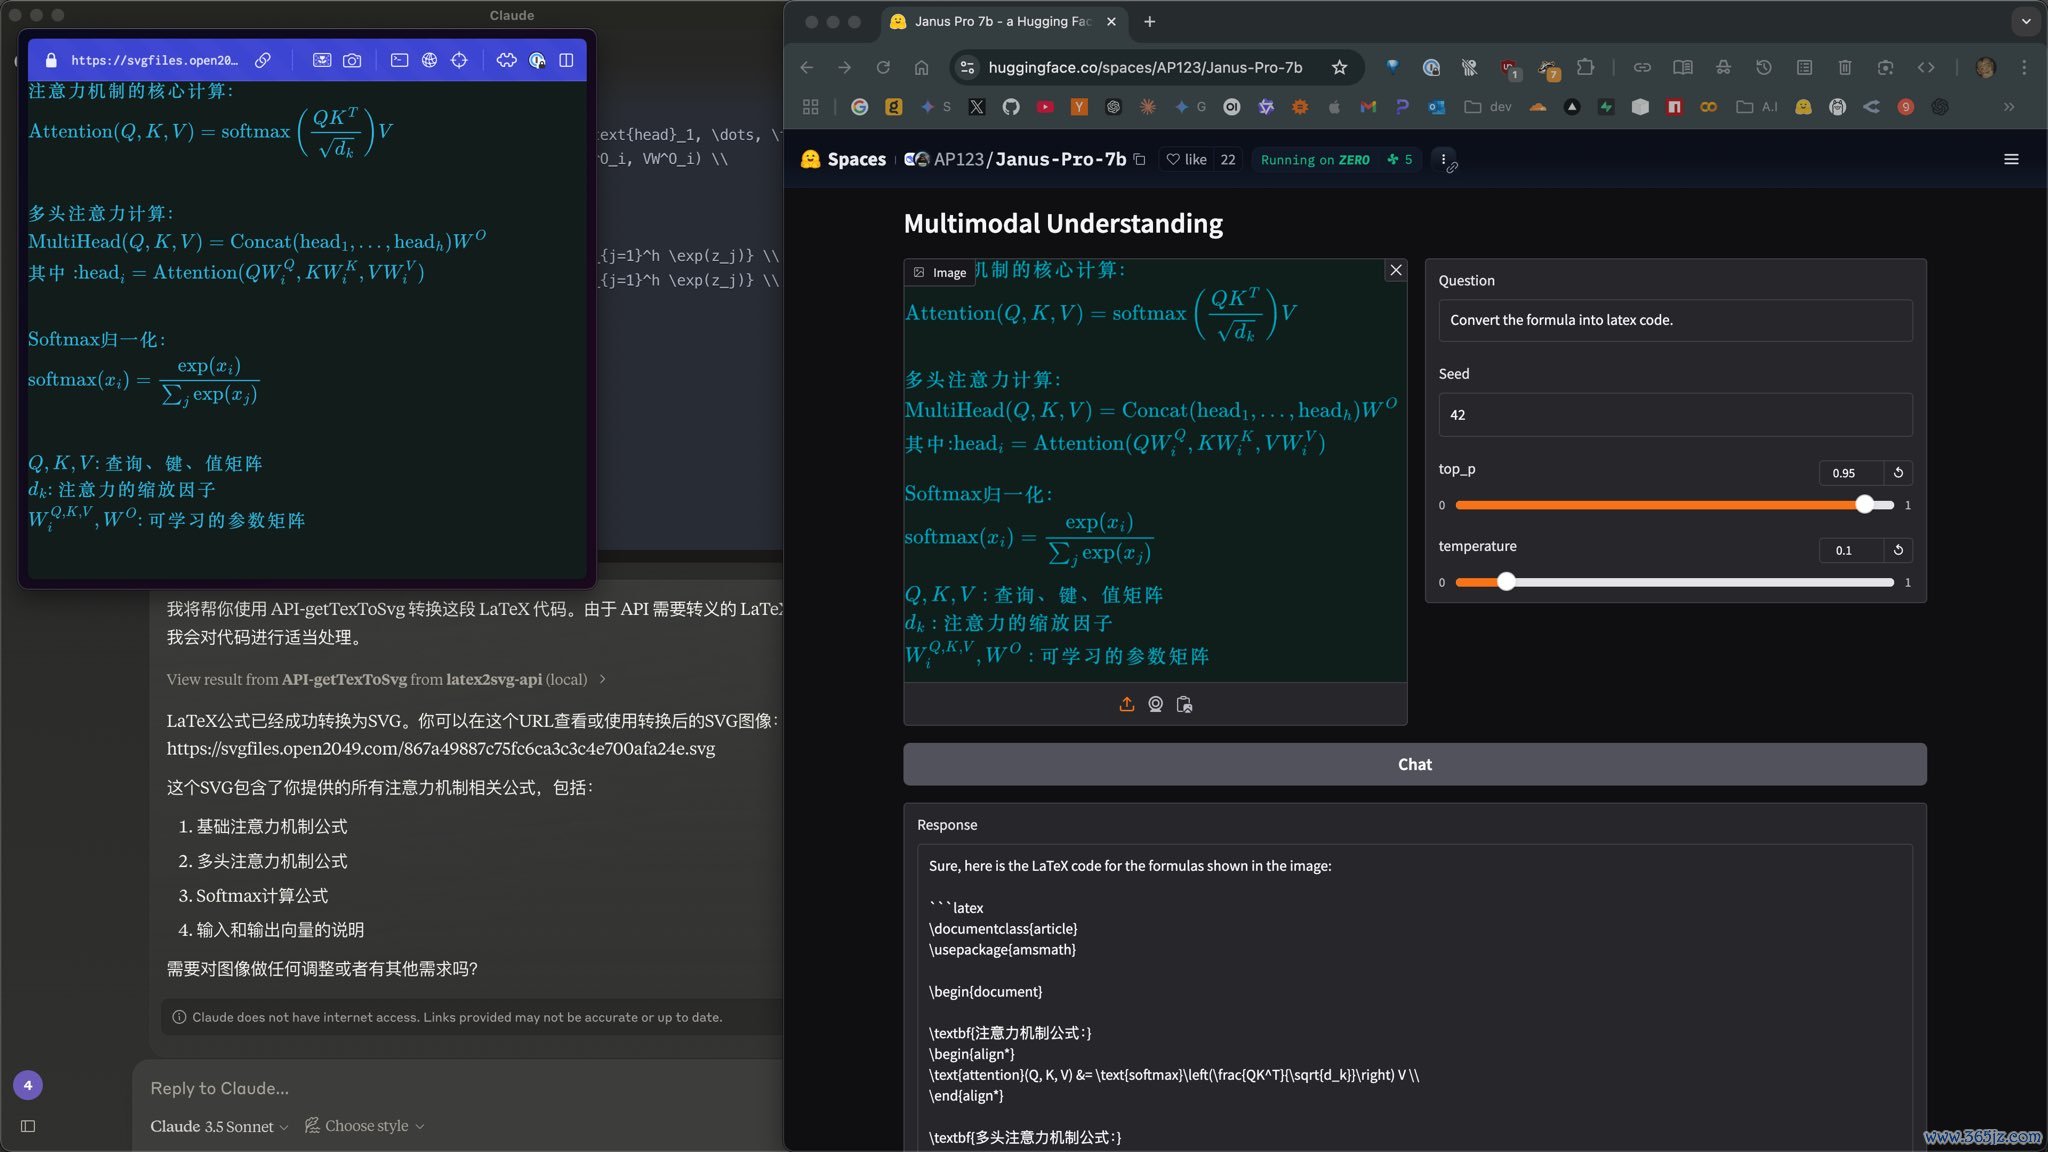Image resolution: width=2048 pixels, height=1152 pixels.
Task: Open the Chrome profile avatar menu
Action: pyautogui.click(x=1986, y=67)
